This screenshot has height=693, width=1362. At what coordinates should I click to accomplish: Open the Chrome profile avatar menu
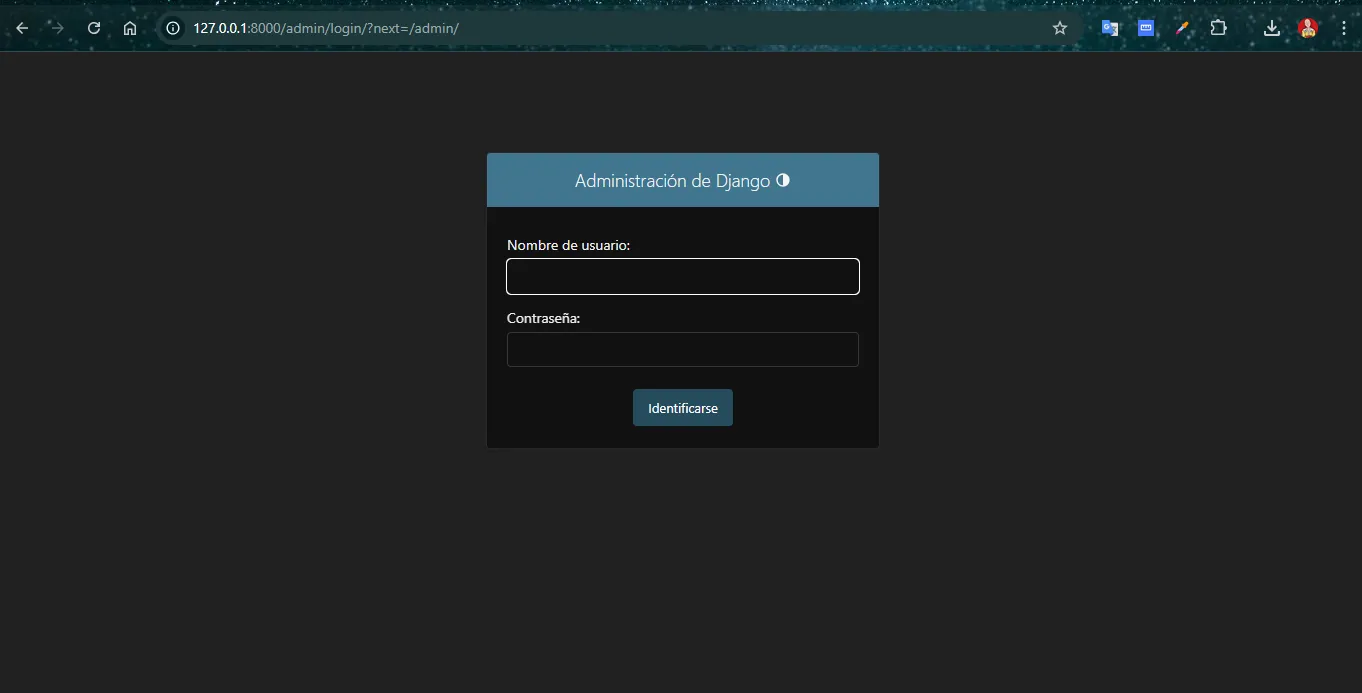1308,28
